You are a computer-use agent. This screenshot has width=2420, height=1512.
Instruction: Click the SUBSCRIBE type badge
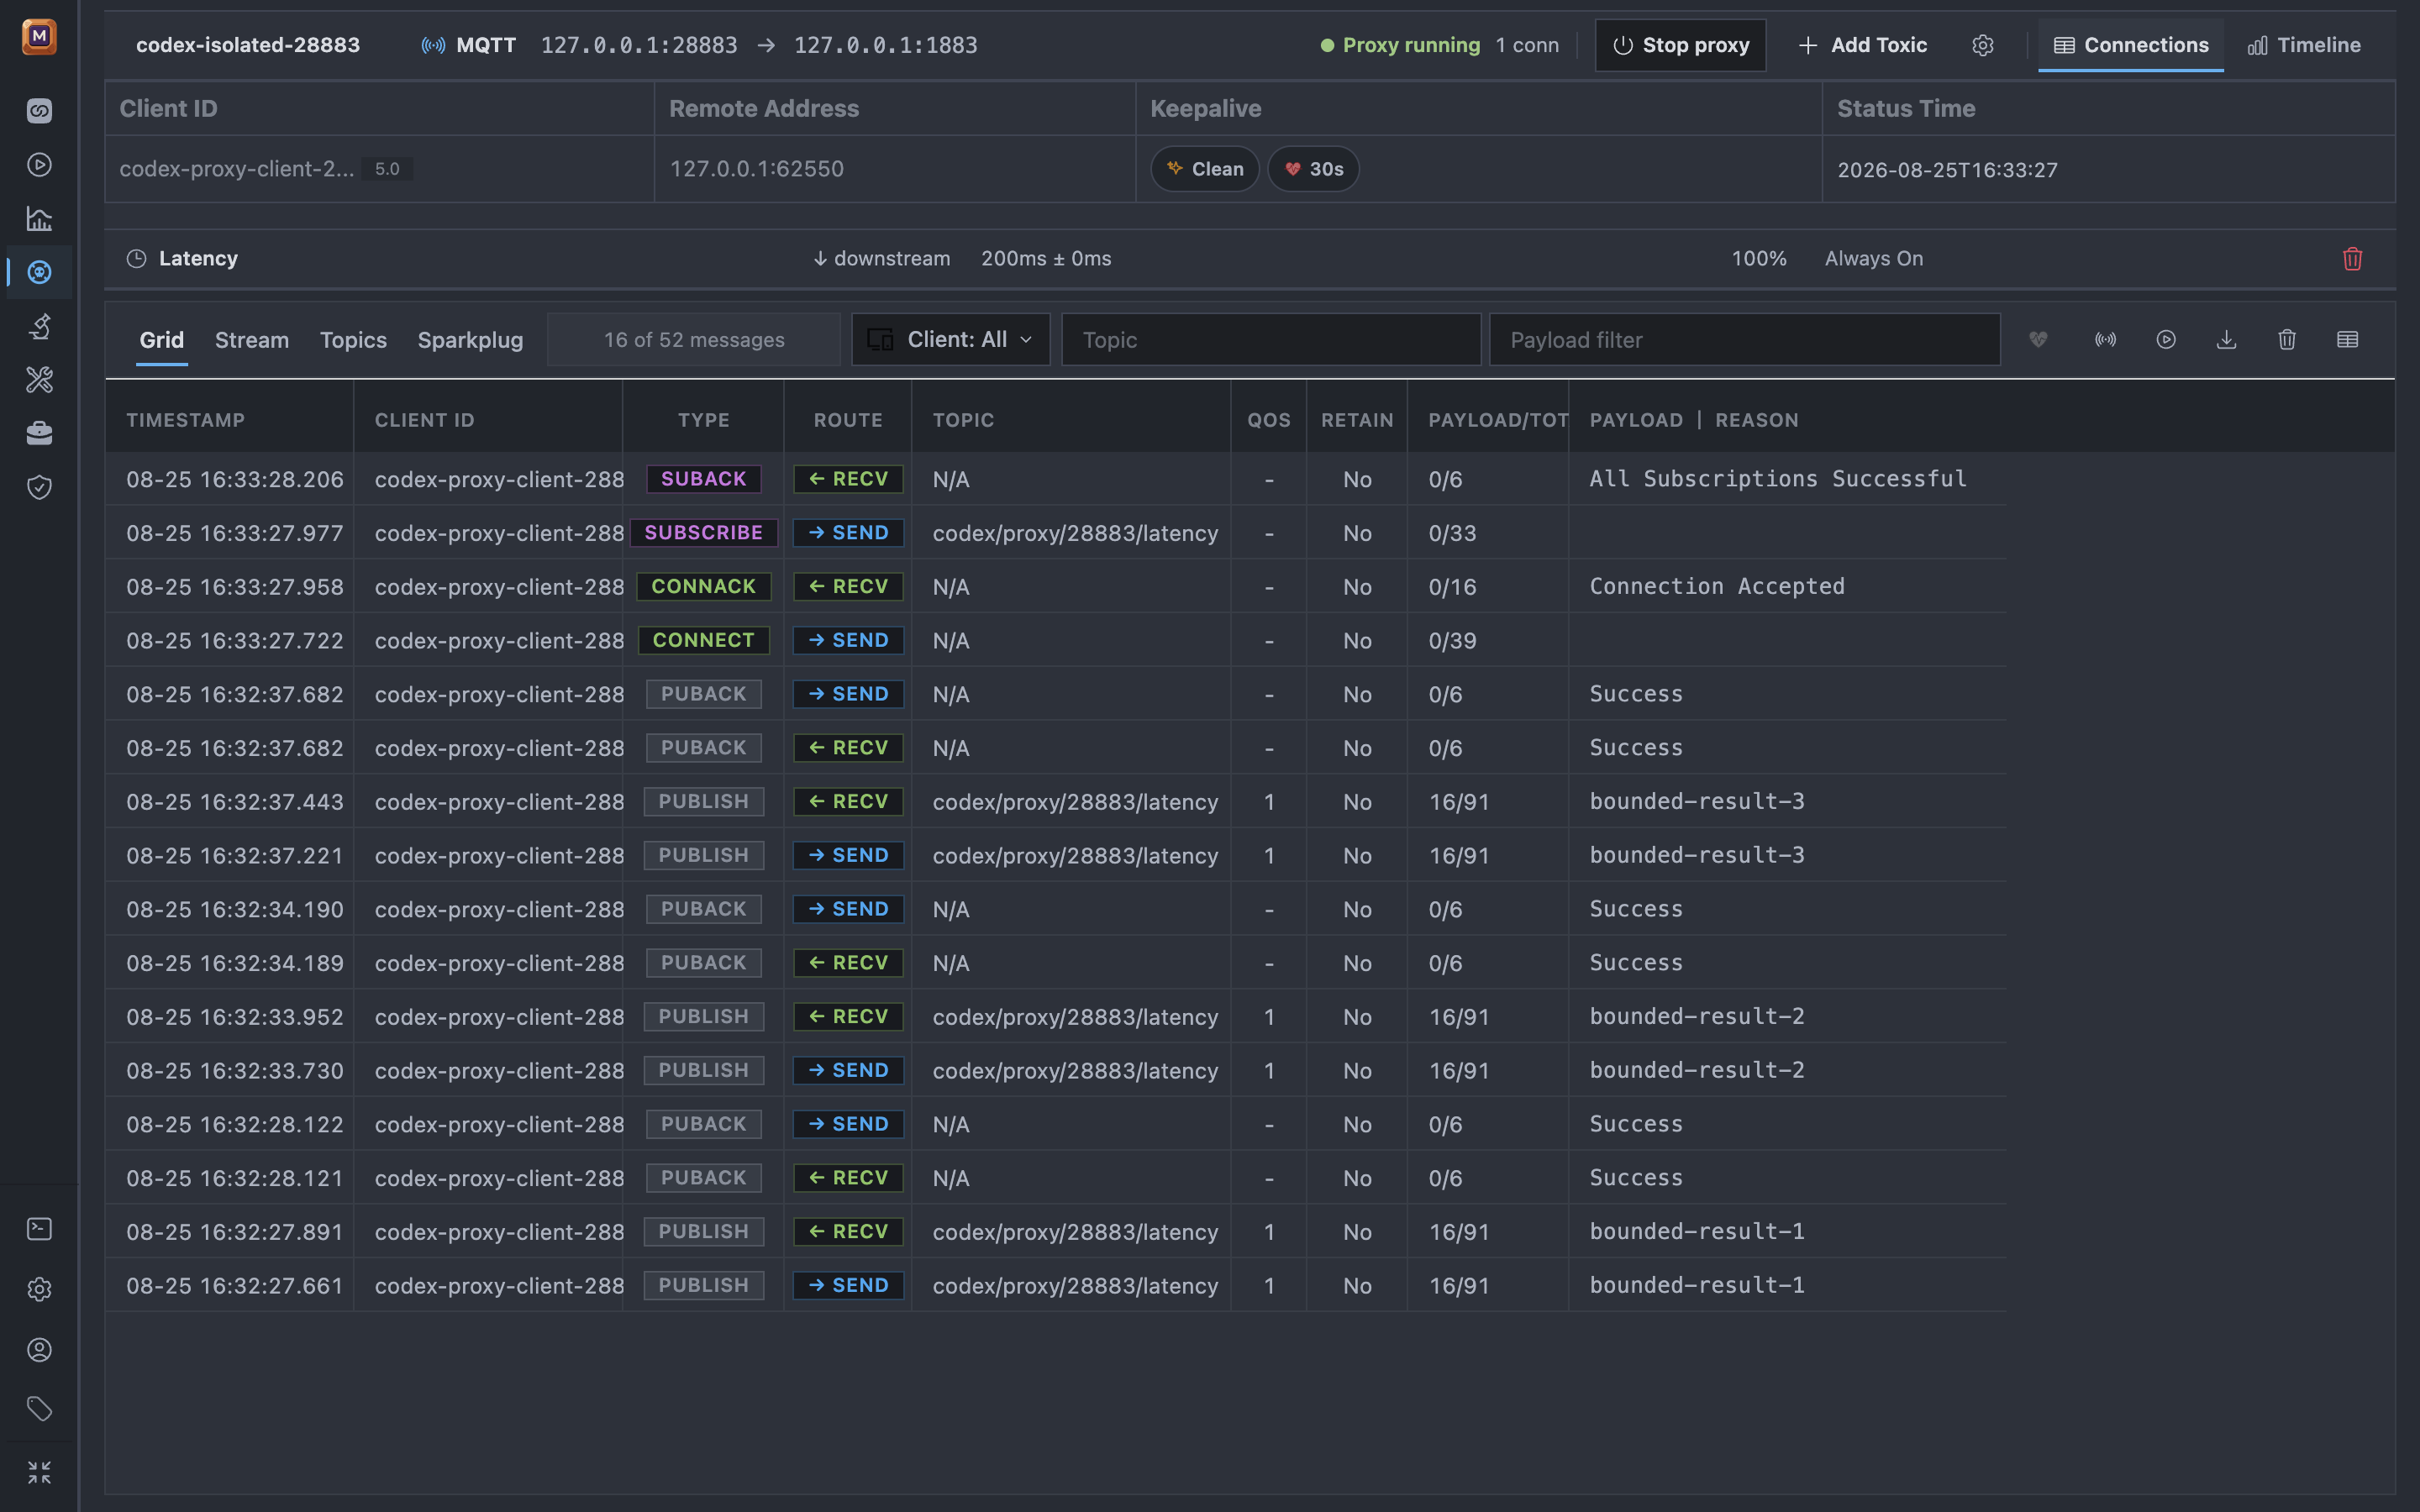click(x=704, y=533)
